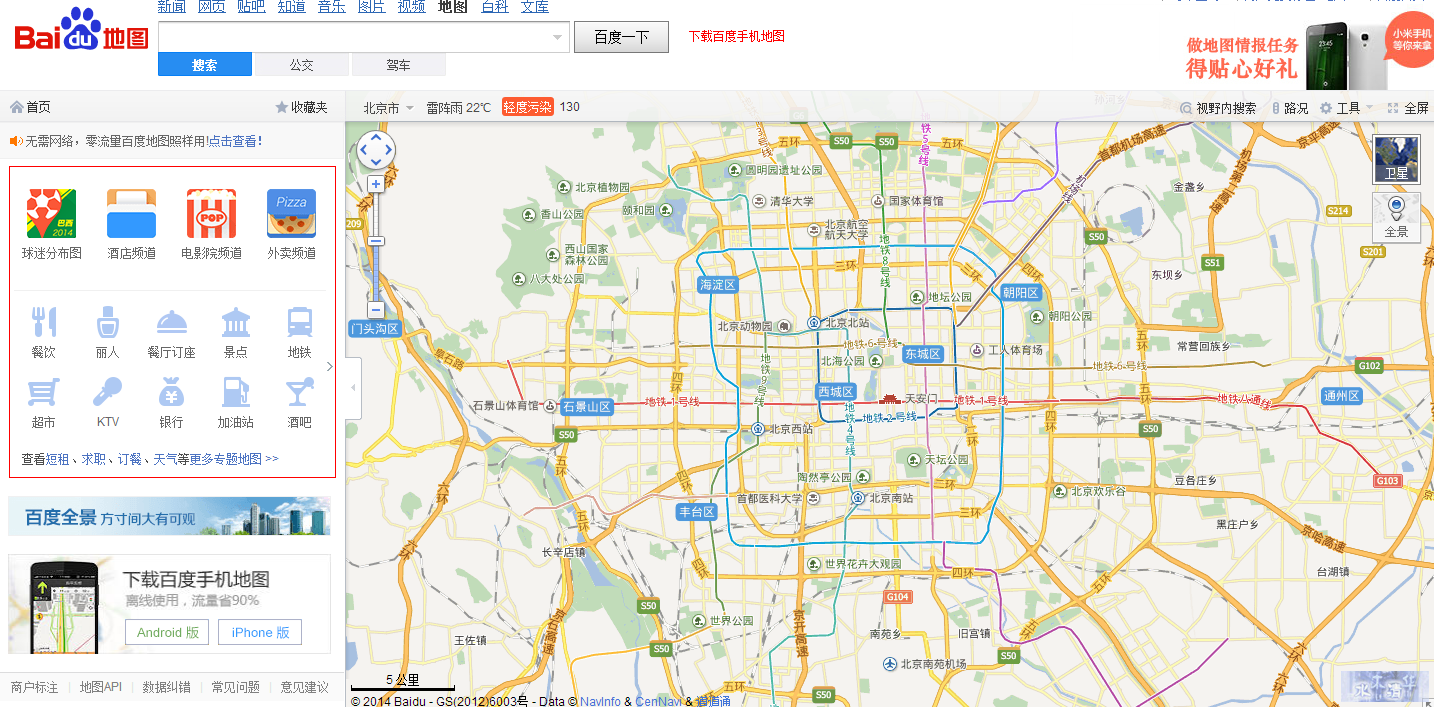Collapse the left sidebar panel arrow
The image size is (1434, 707).
353,388
